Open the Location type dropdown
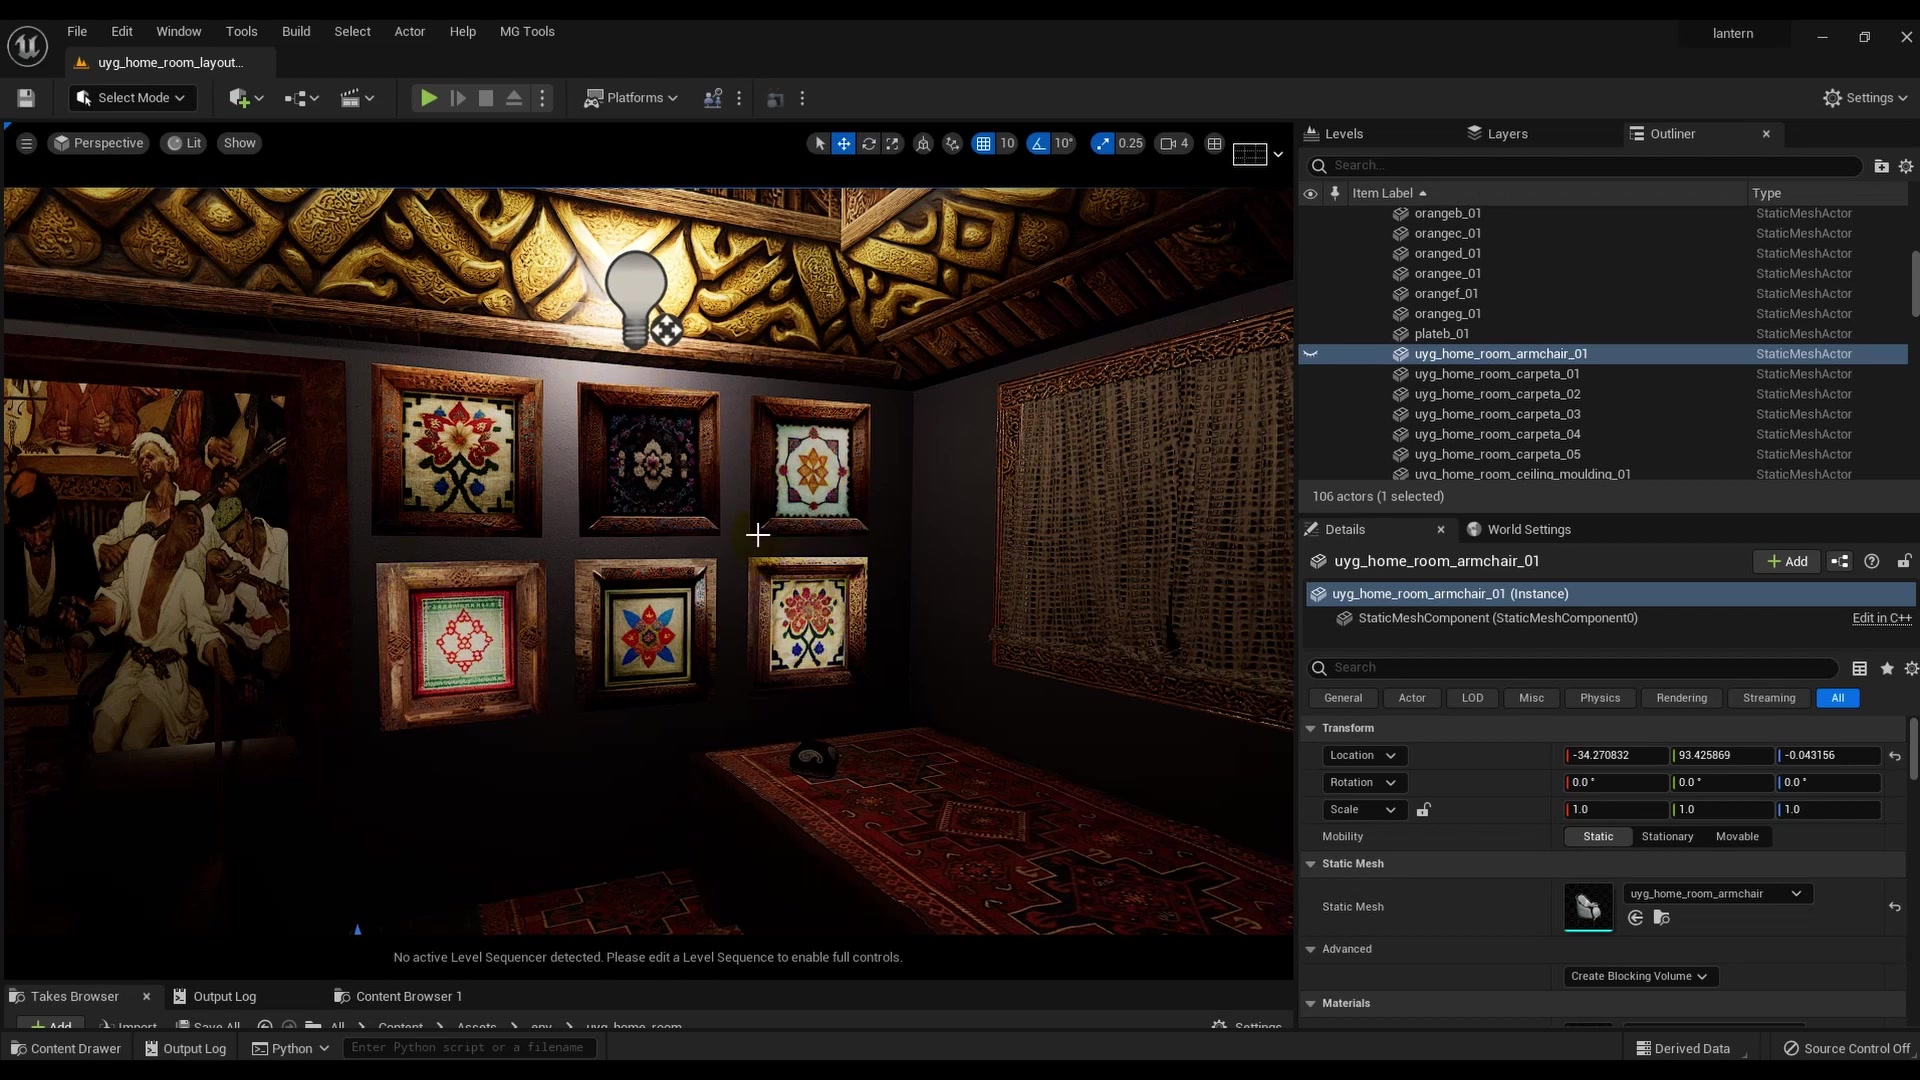 (1363, 756)
